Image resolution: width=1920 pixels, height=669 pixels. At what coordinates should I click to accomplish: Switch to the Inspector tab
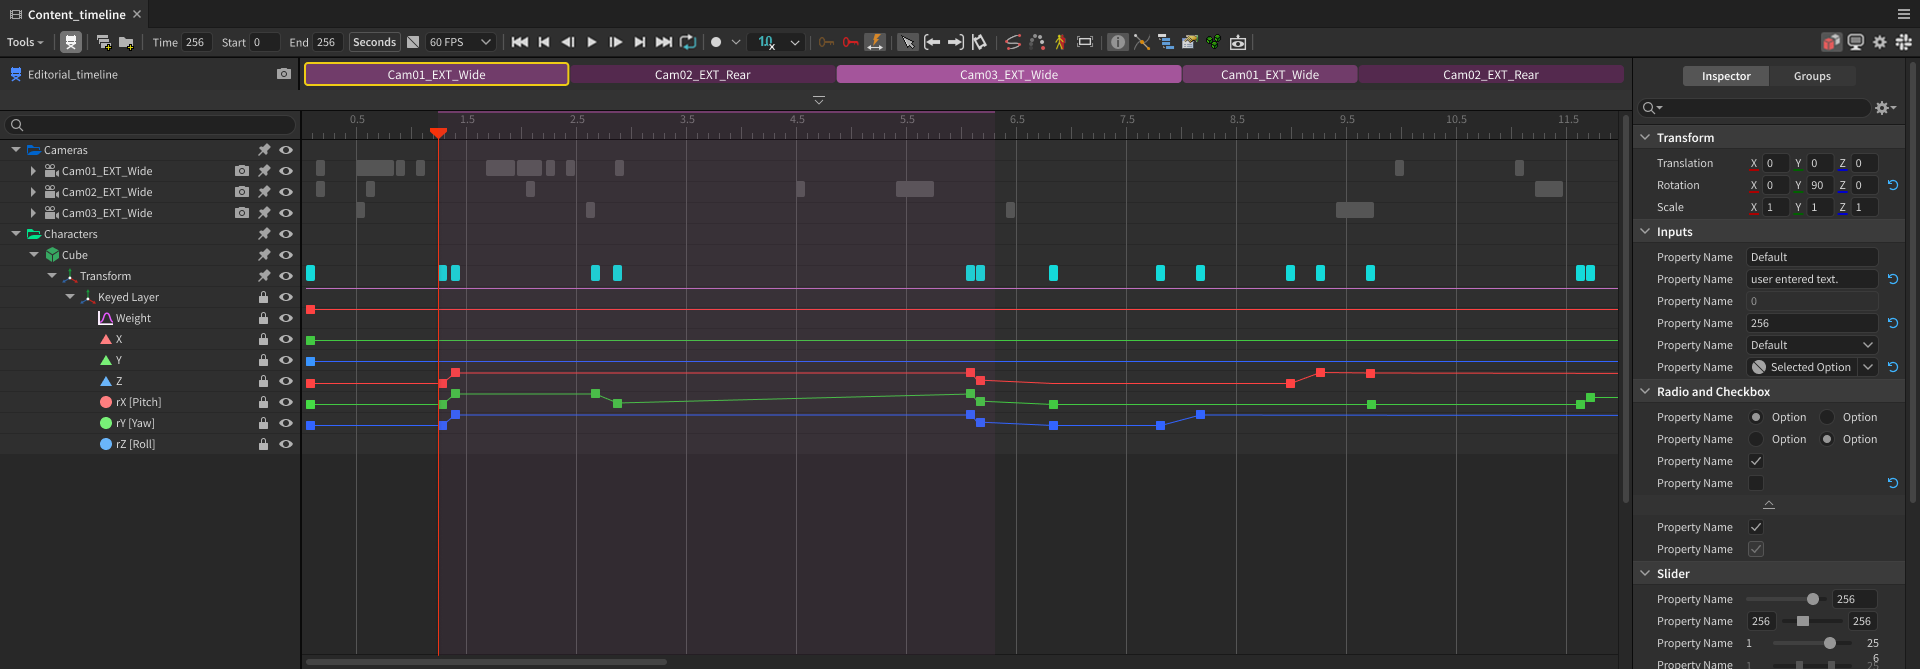[x=1726, y=76]
